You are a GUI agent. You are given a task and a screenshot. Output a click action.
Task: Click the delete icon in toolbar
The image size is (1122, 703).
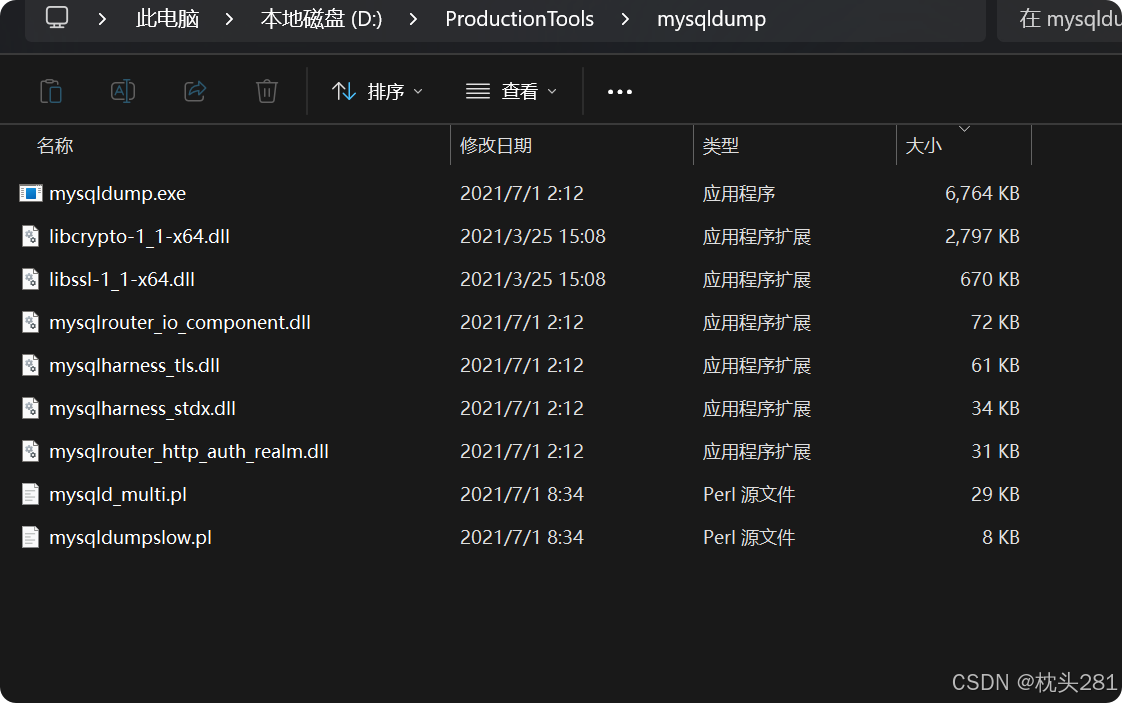266,90
